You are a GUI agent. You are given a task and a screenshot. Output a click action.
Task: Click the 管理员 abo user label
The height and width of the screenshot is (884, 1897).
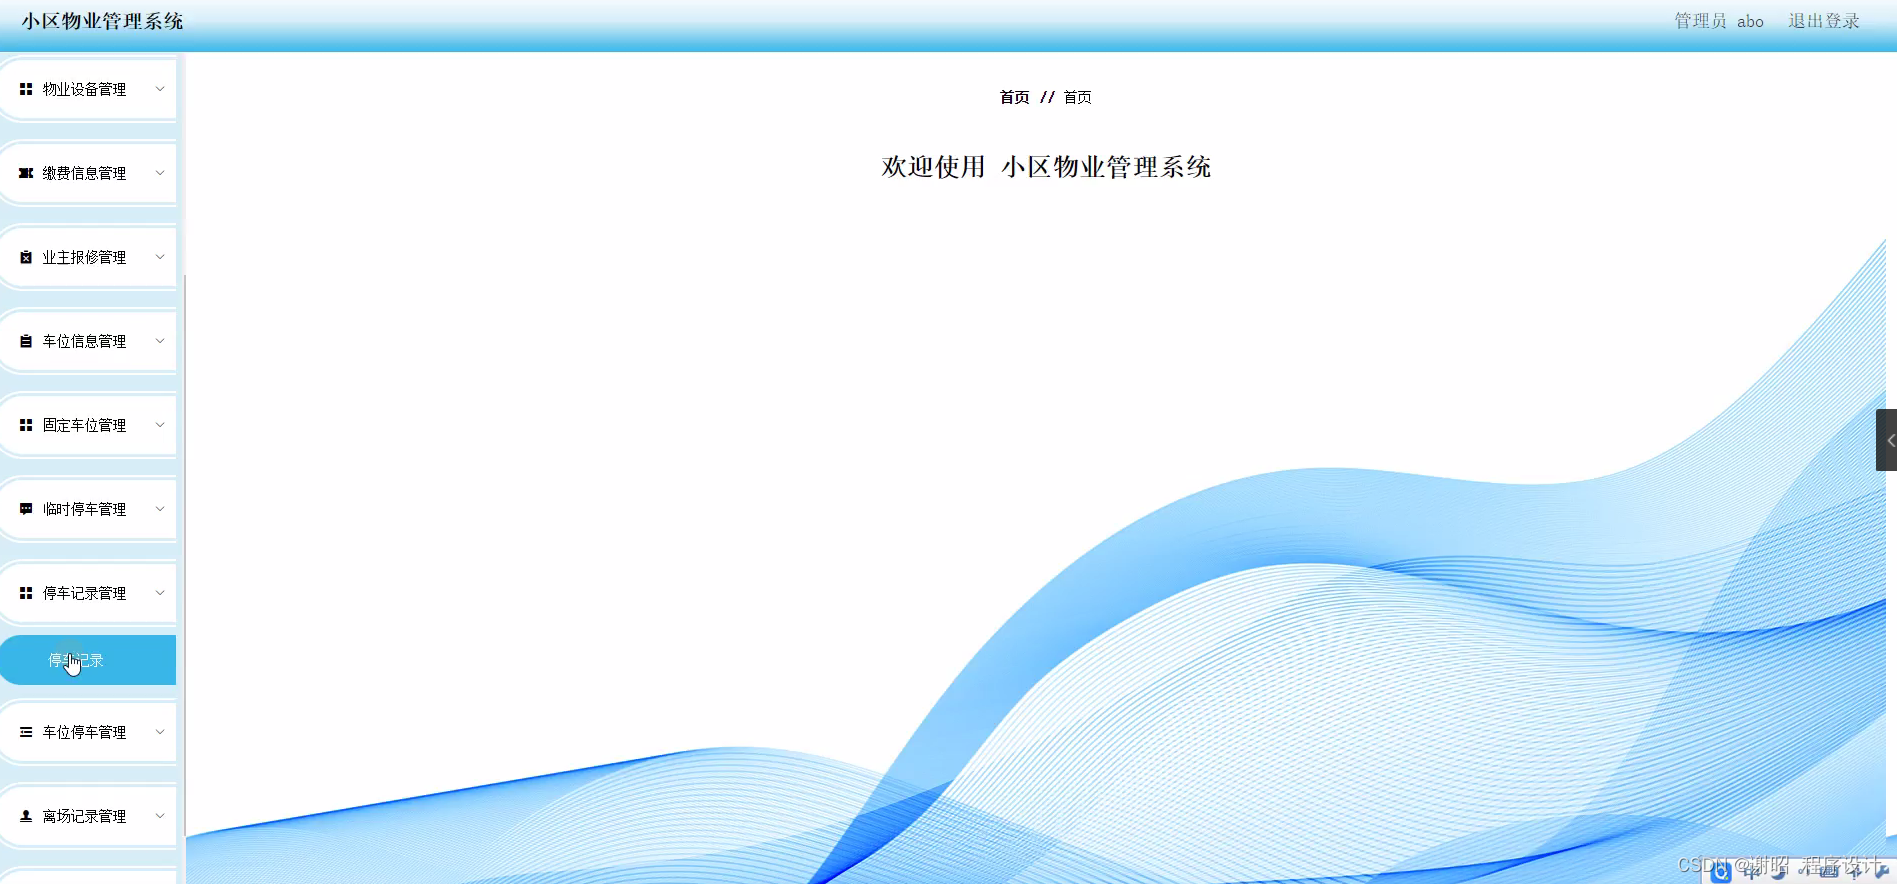1719,21
